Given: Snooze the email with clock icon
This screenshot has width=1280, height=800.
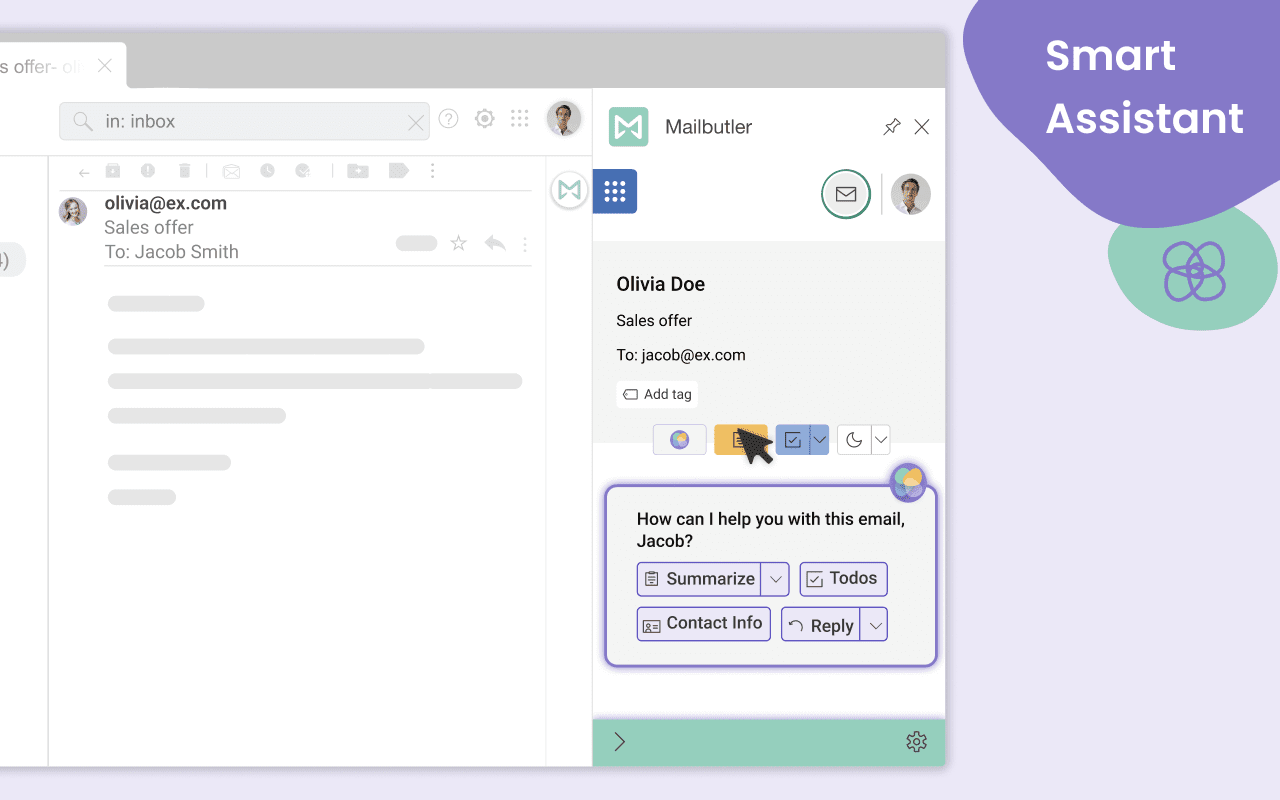Looking at the screenshot, I should coord(267,171).
